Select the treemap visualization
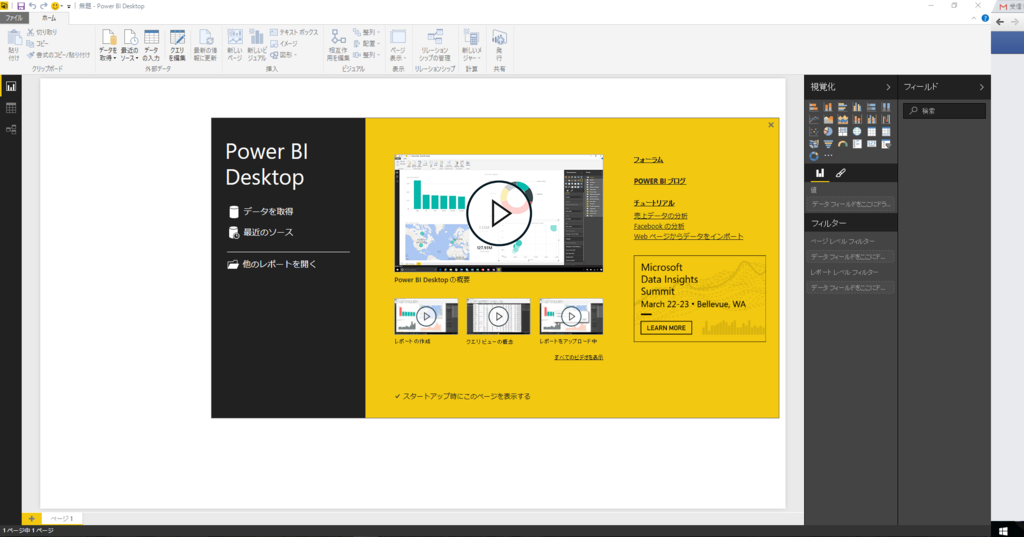This screenshot has height=537, width=1024. click(x=842, y=132)
